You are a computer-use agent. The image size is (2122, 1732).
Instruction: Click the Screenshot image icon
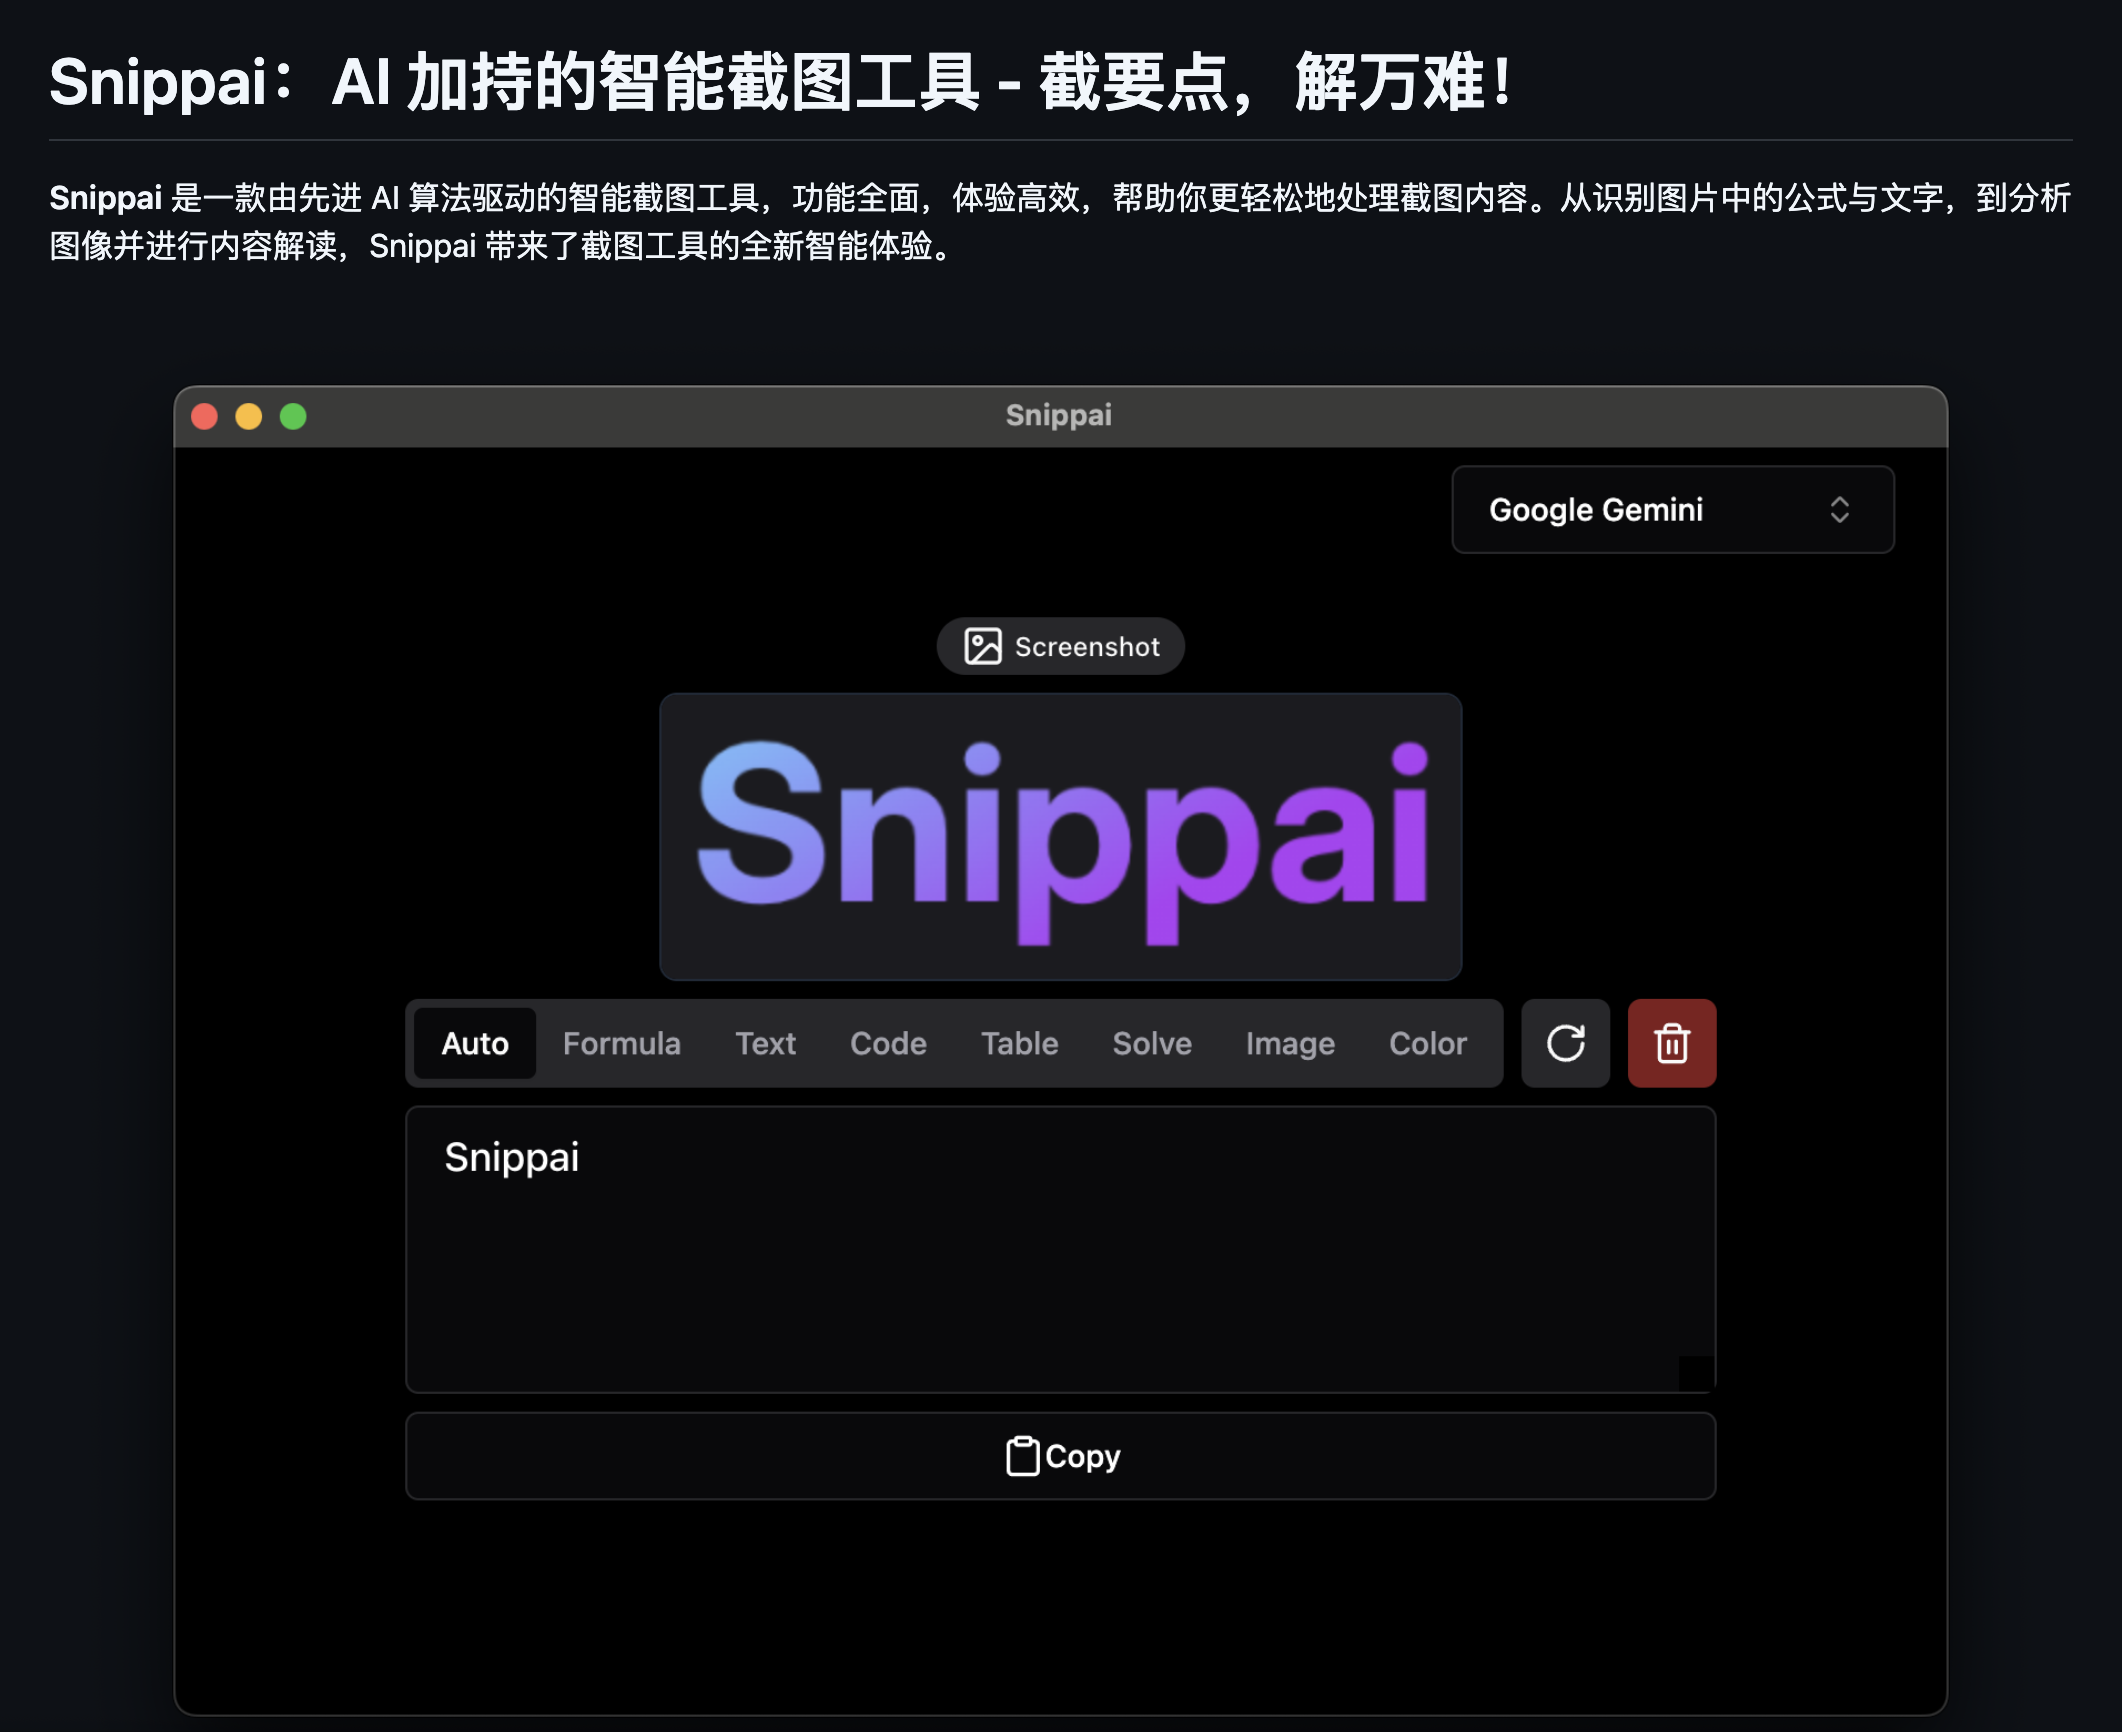coord(982,646)
